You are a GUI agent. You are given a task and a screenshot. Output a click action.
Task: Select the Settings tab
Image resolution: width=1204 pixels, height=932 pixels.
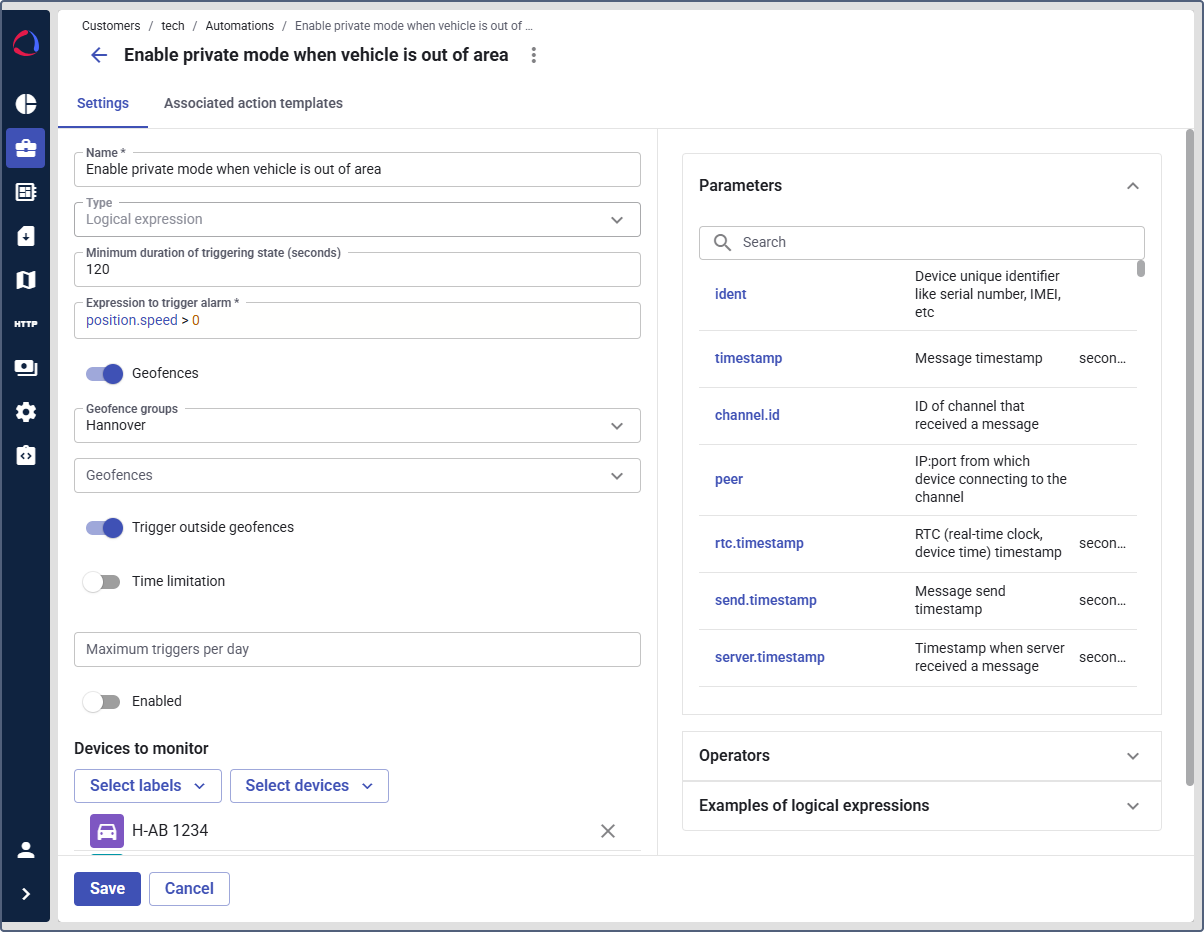pos(103,103)
